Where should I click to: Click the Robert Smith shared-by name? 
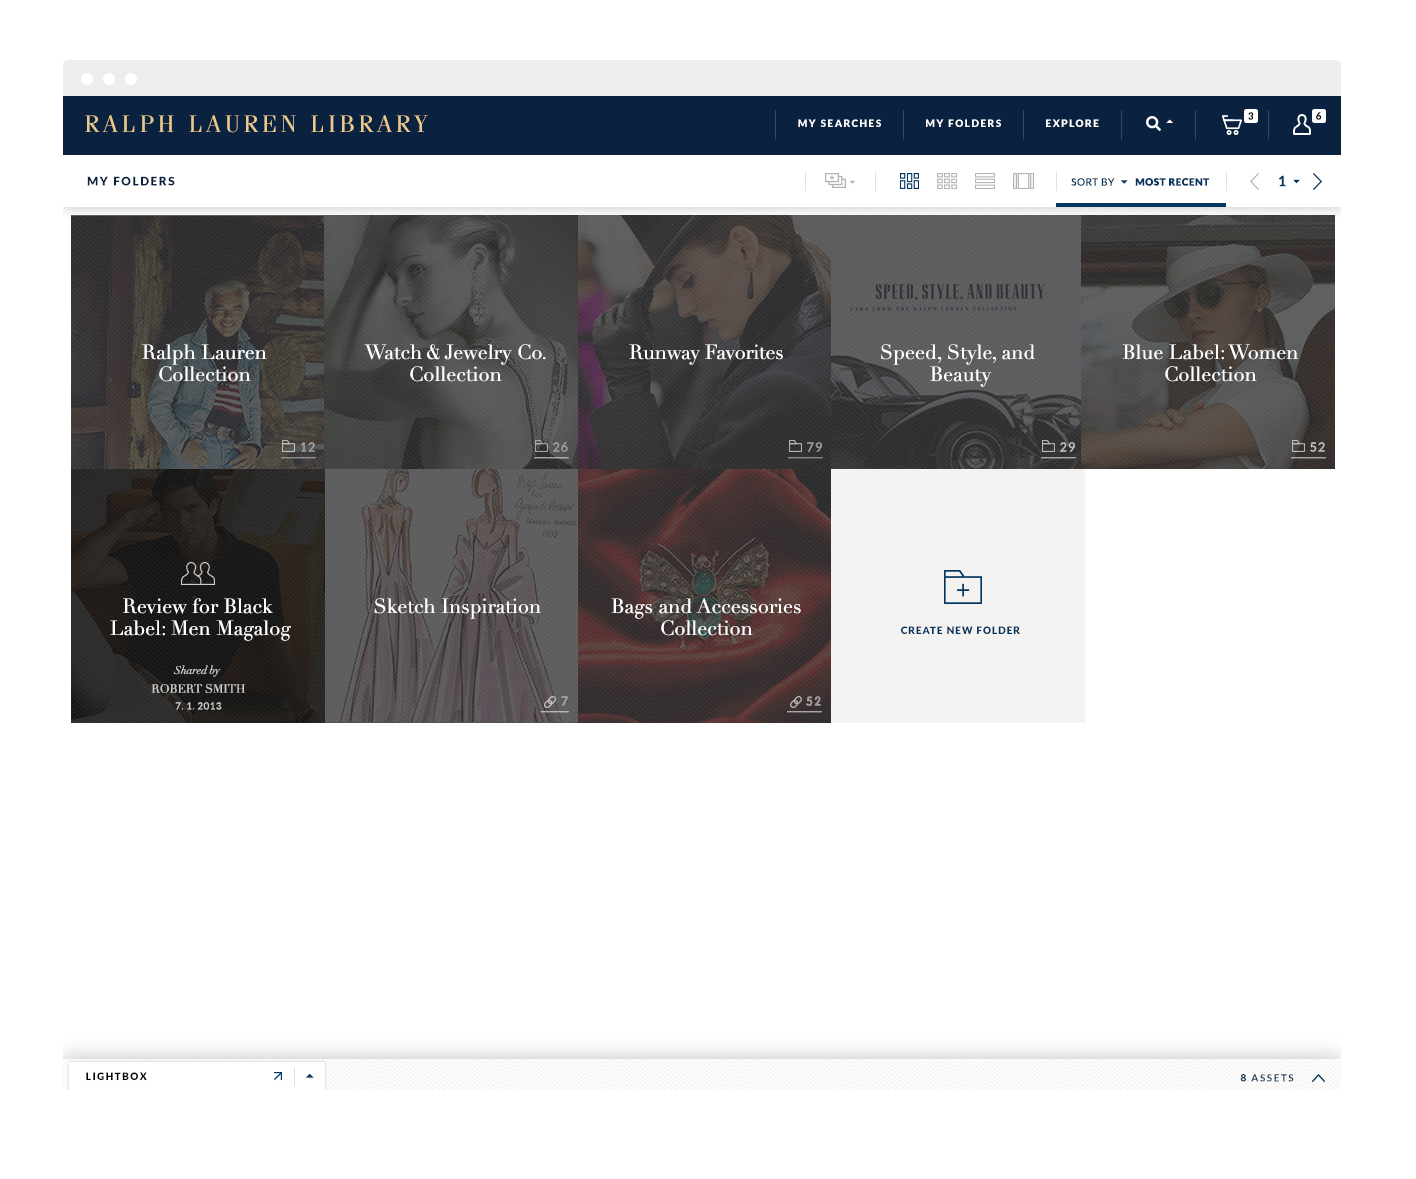(x=198, y=689)
